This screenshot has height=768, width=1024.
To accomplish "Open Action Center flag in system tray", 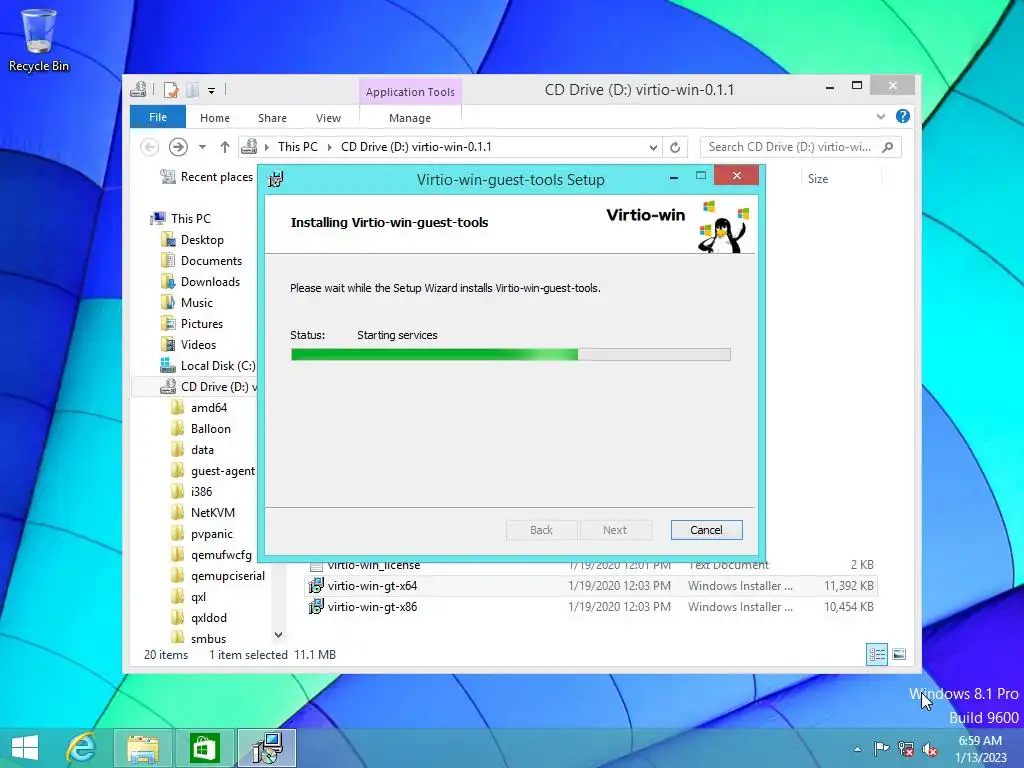I will (x=881, y=749).
